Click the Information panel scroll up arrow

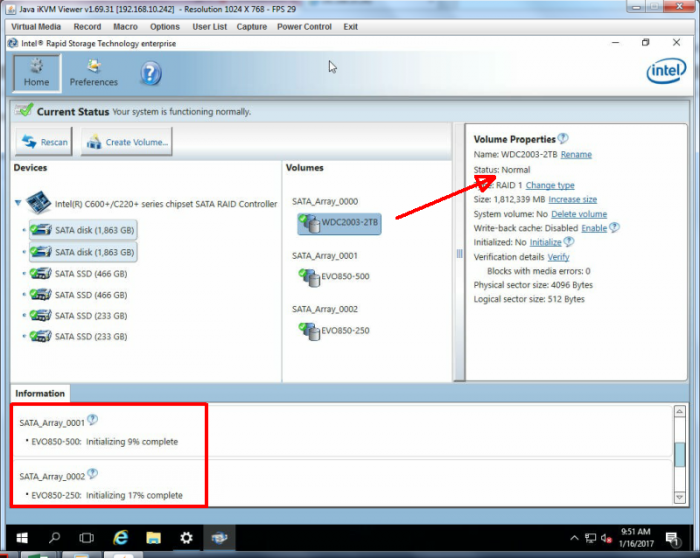click(x=680, y=411)
